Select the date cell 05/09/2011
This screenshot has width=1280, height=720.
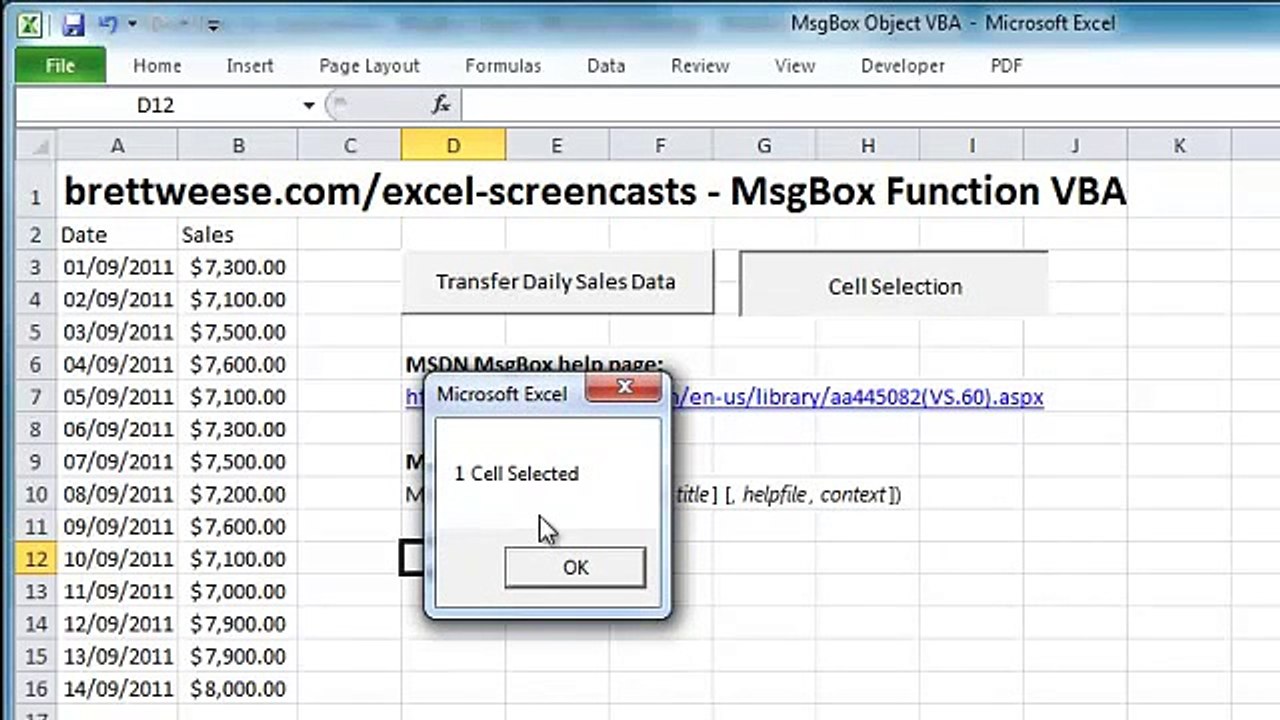tap(117, 397)
